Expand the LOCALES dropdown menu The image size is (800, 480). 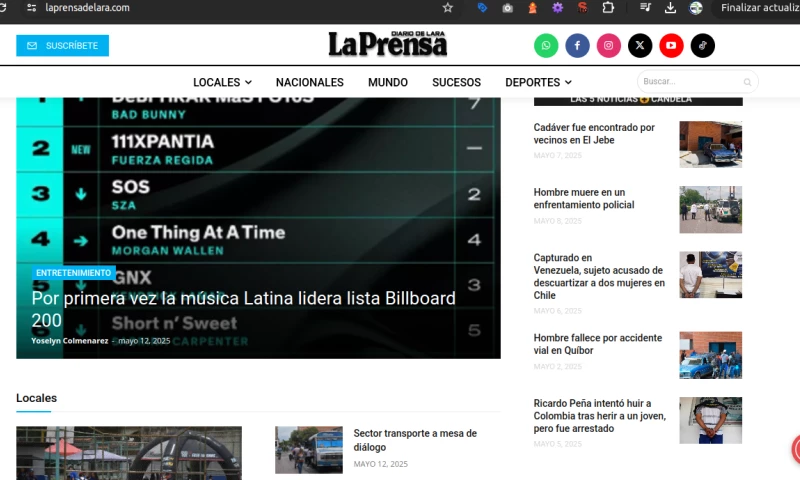[222, 82]
